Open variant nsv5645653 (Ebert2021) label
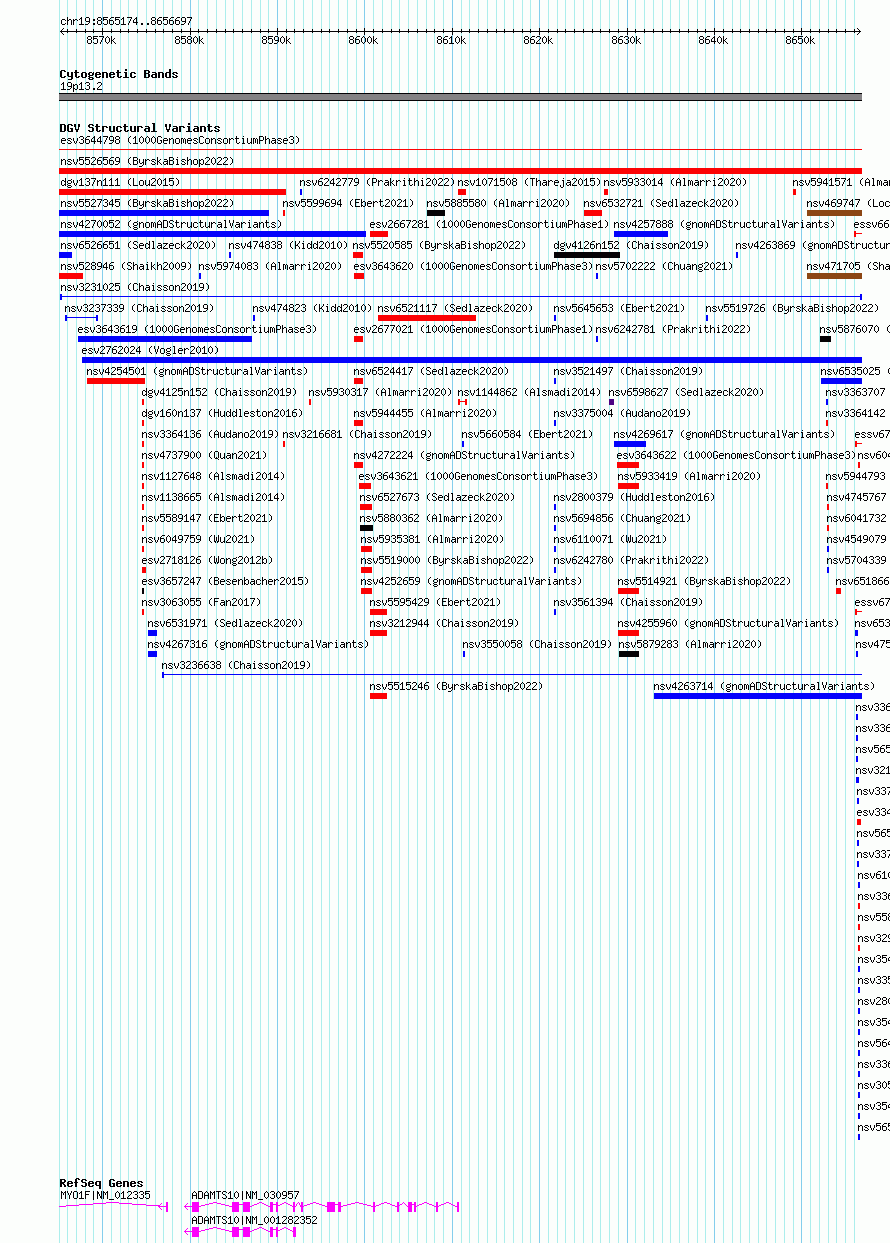 click(620, 309)
